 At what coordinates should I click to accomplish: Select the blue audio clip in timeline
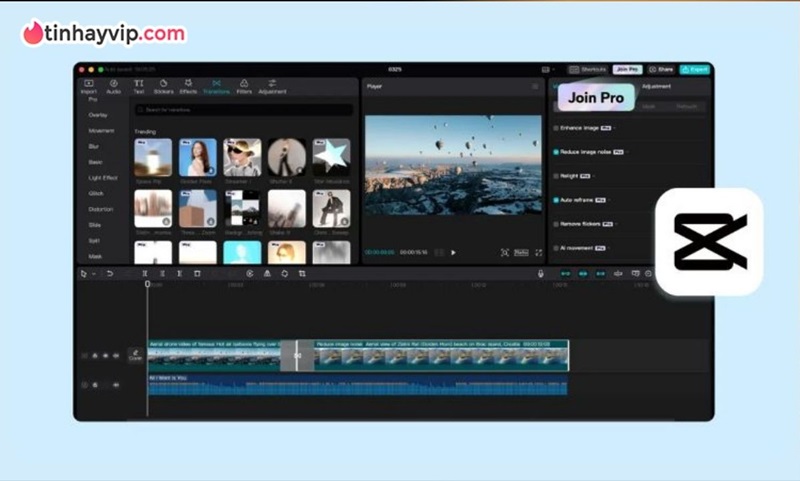[x=357, y=385]
